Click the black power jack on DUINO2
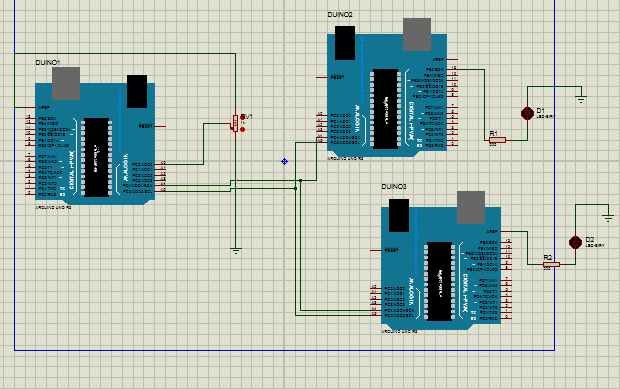 pos(345,43)
